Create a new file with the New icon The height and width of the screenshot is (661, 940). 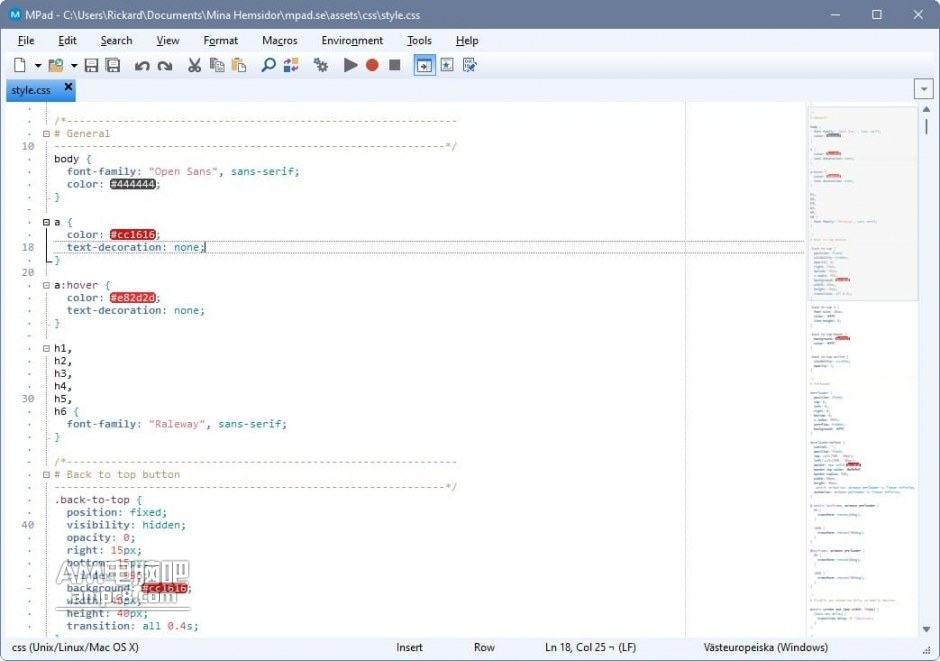pyautogui.click(x=20, y=65)
